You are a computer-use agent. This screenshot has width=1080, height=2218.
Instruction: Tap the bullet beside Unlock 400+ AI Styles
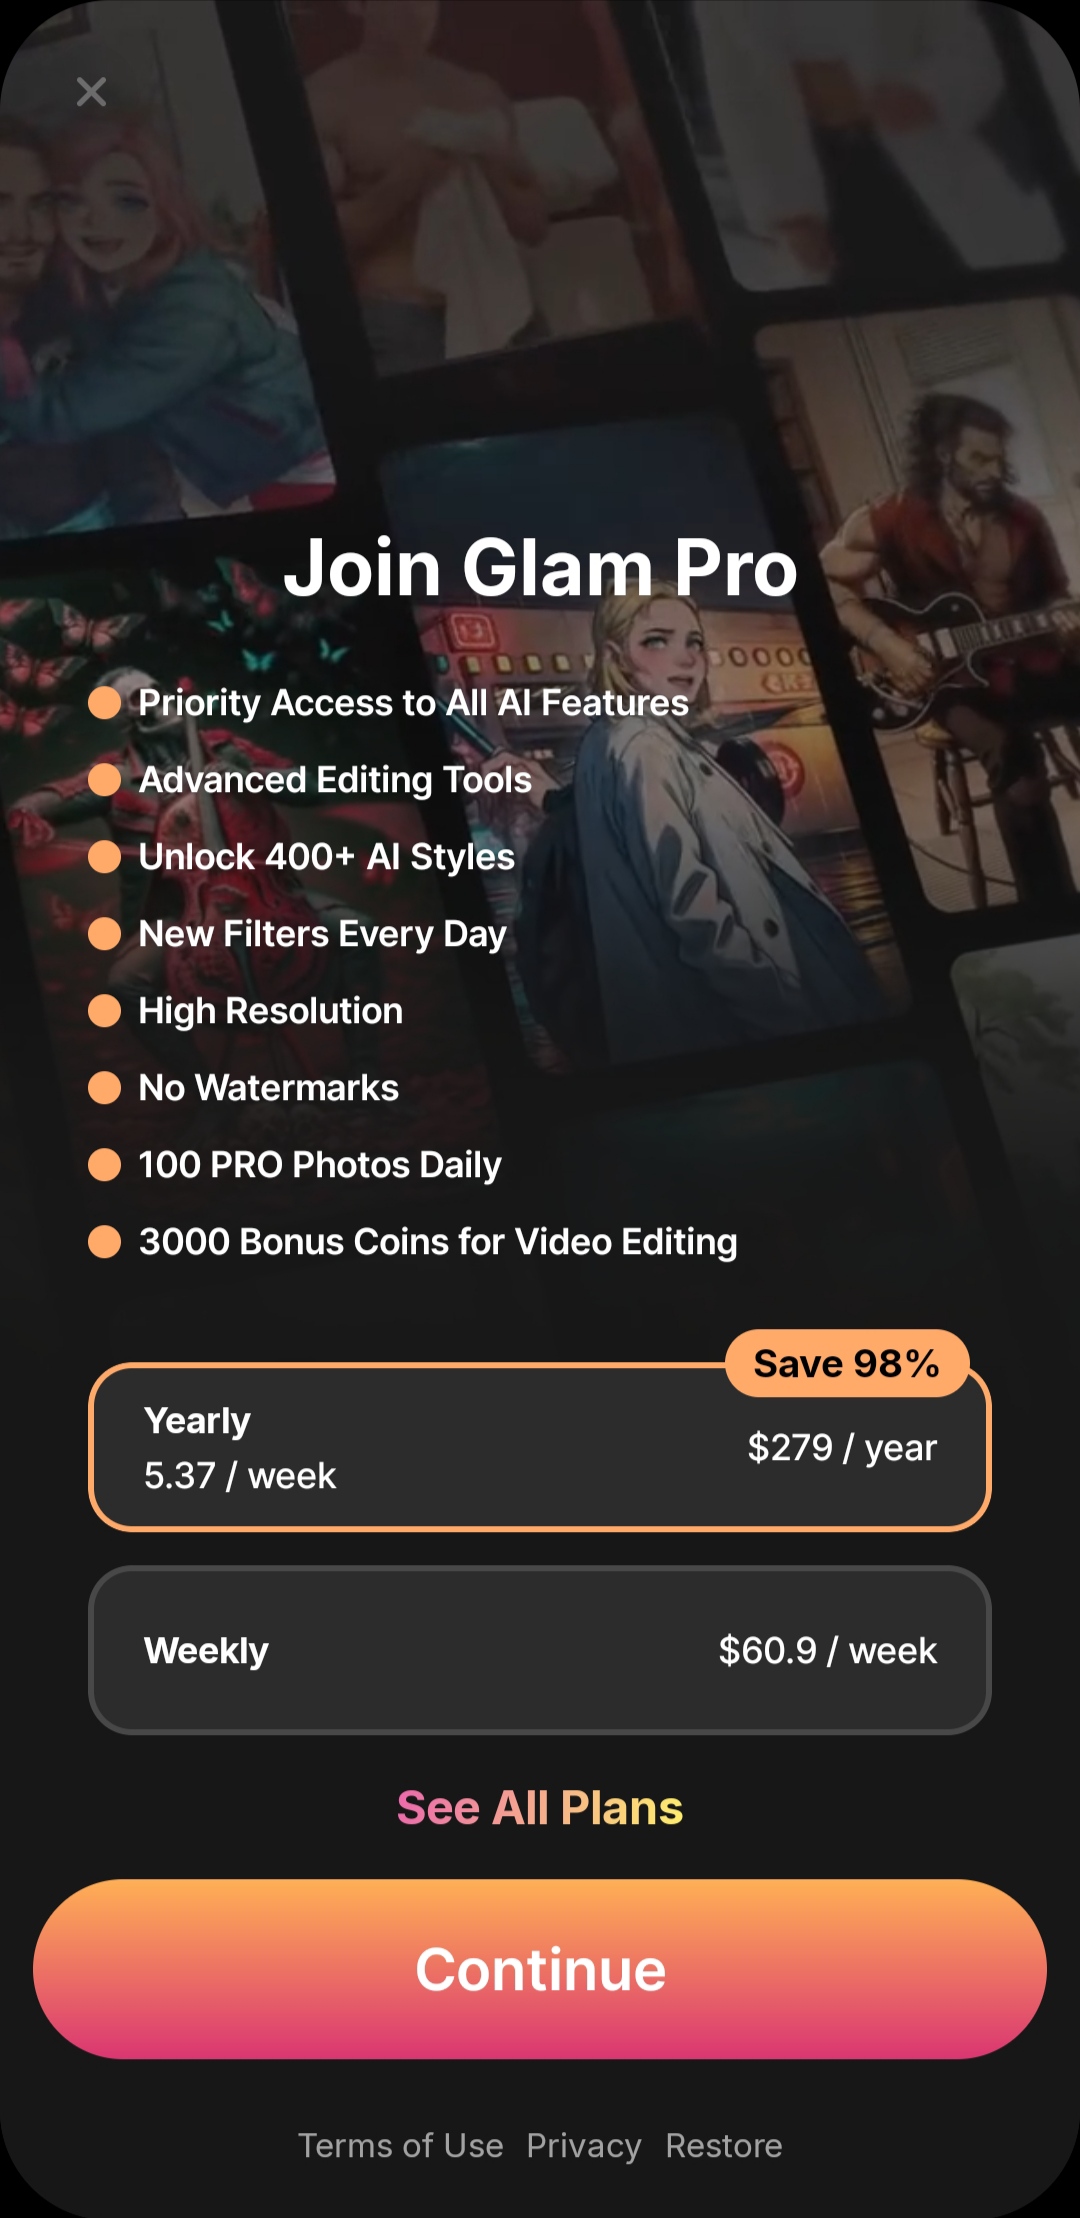pos(105,857)
